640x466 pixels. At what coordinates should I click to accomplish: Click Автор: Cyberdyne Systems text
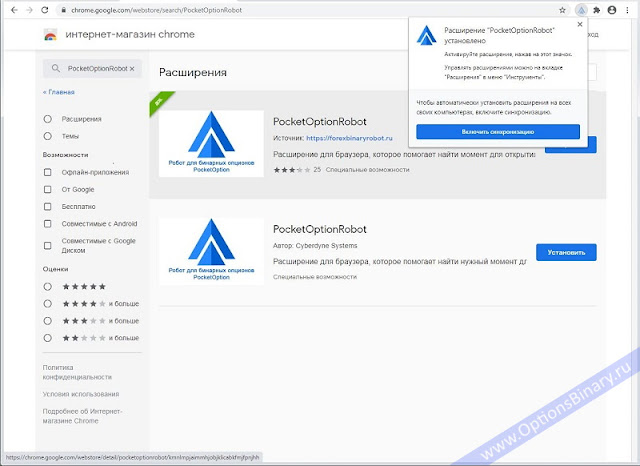(315, 246)
